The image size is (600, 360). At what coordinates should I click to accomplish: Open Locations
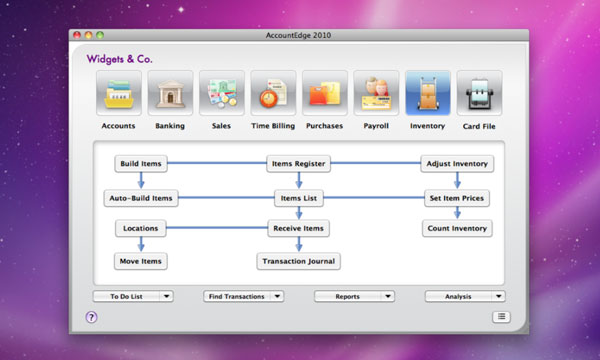[x=140, y=228]
